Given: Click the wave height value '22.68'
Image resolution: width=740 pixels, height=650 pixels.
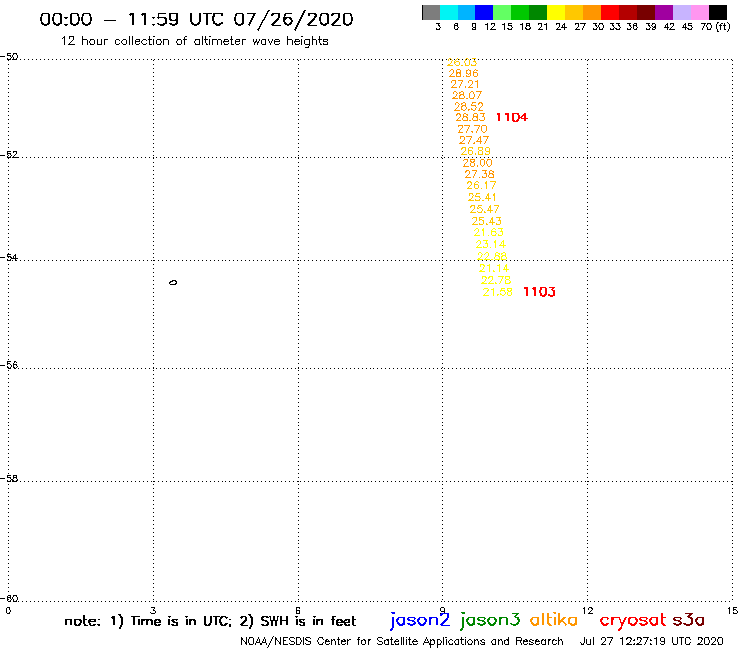Looking at the screenshot, I should 492,256.
